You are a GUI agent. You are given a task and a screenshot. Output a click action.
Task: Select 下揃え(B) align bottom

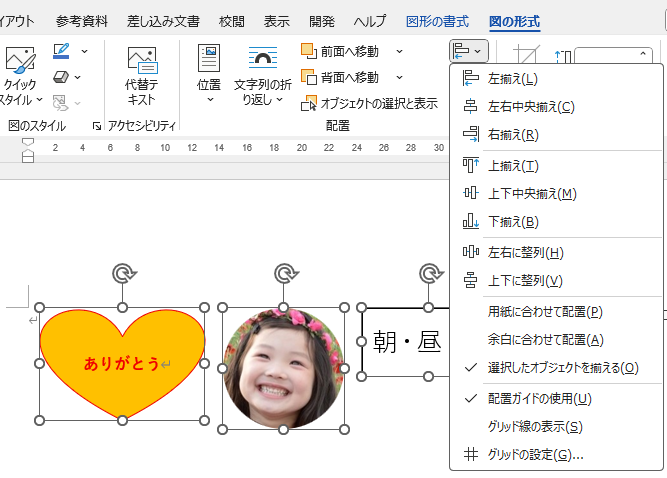coord(556,222)
